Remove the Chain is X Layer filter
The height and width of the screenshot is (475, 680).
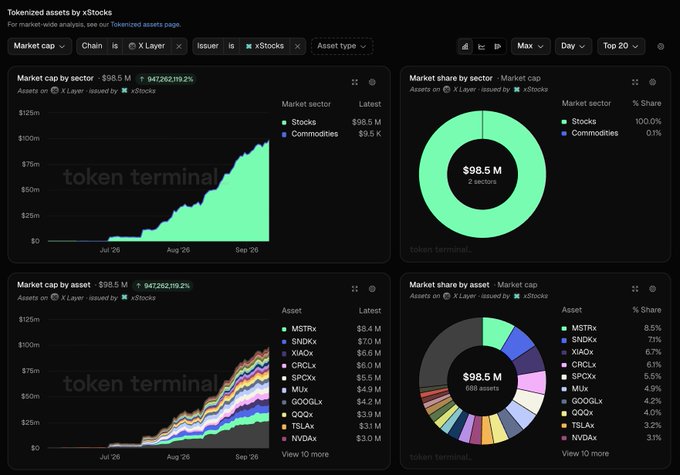[x=179, y=46]
